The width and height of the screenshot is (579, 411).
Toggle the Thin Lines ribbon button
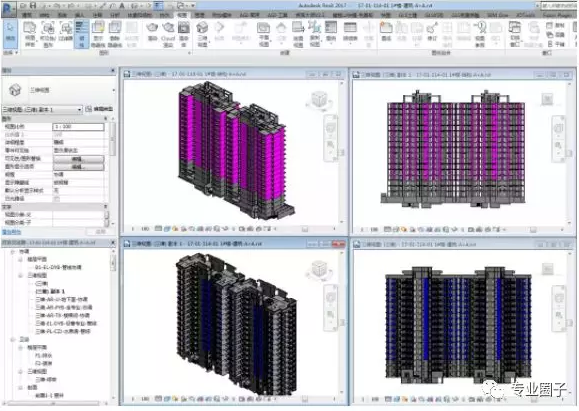82,34
